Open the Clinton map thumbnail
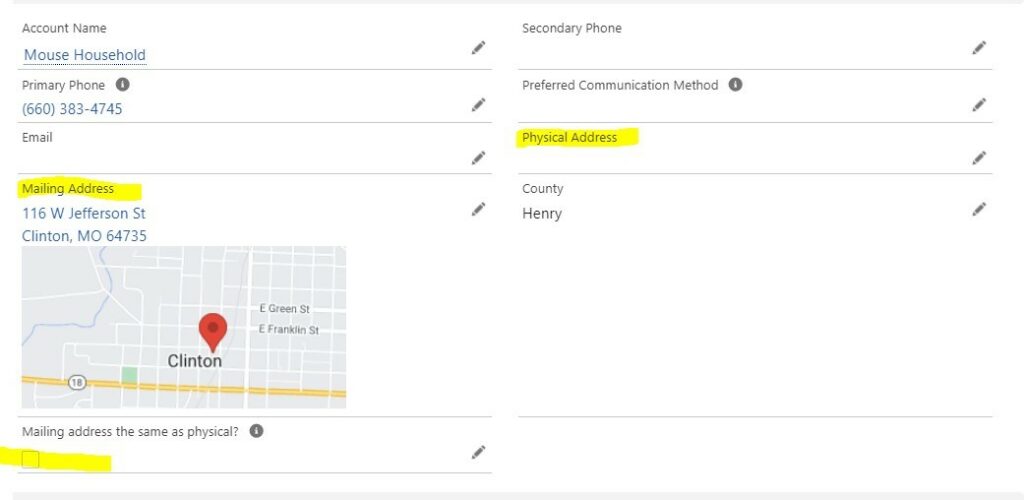This screenshot has width=1024, height=500. 184,327
